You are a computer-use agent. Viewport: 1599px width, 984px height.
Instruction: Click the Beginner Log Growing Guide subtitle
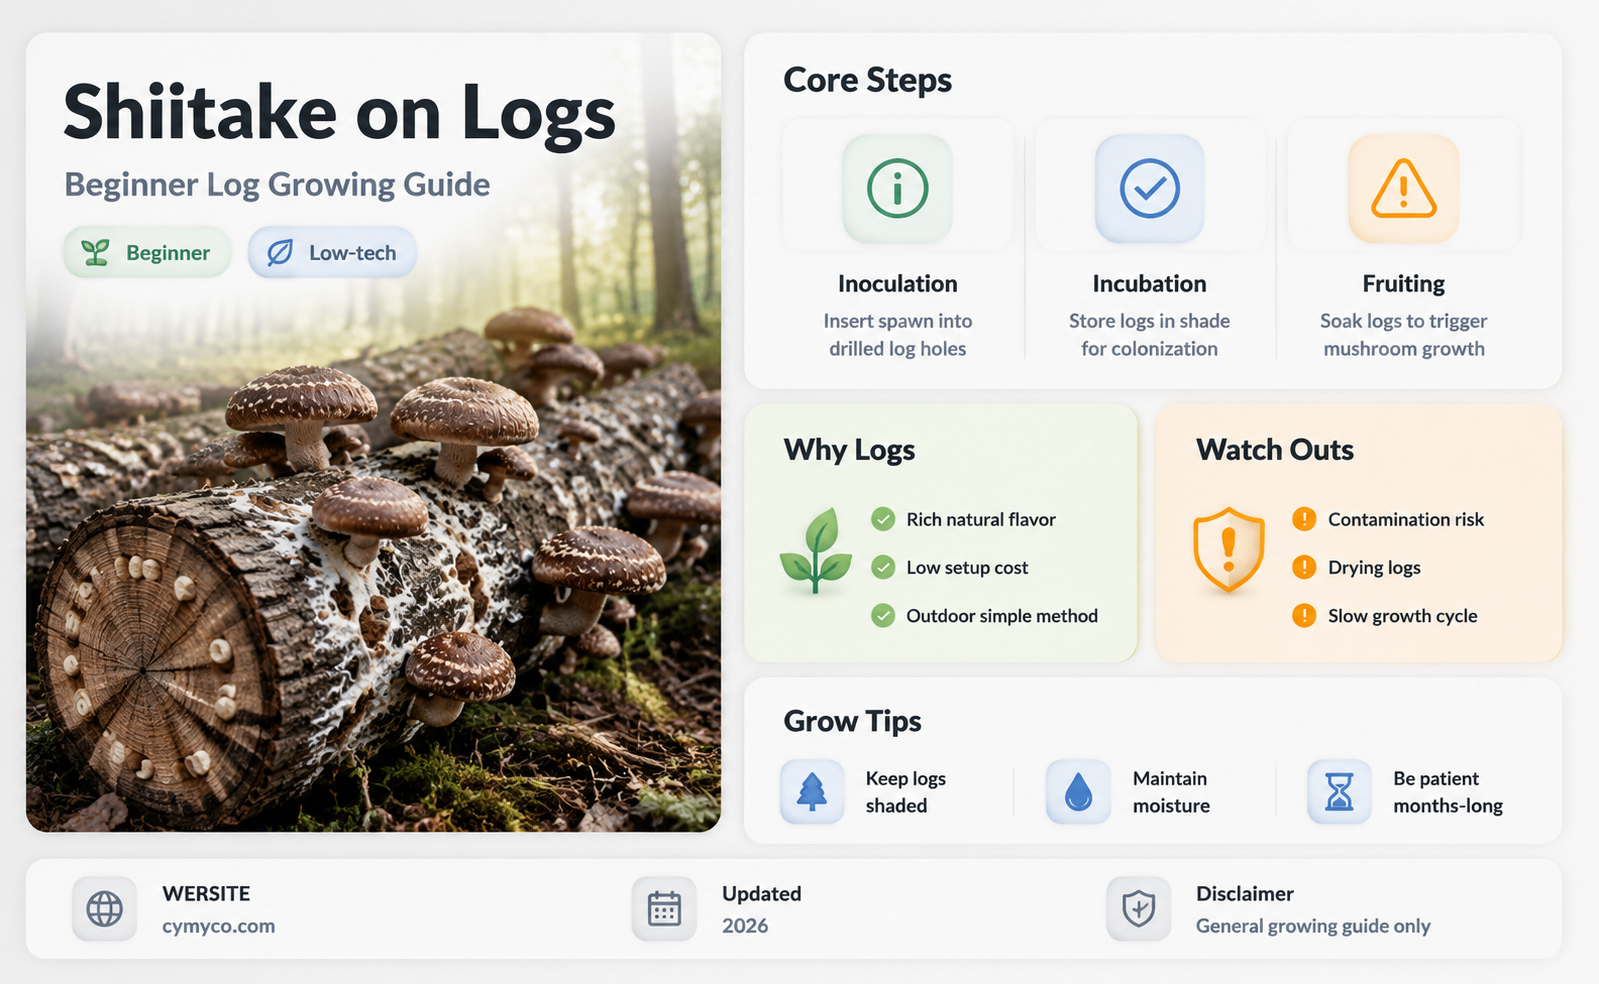(x=277, y=185)
